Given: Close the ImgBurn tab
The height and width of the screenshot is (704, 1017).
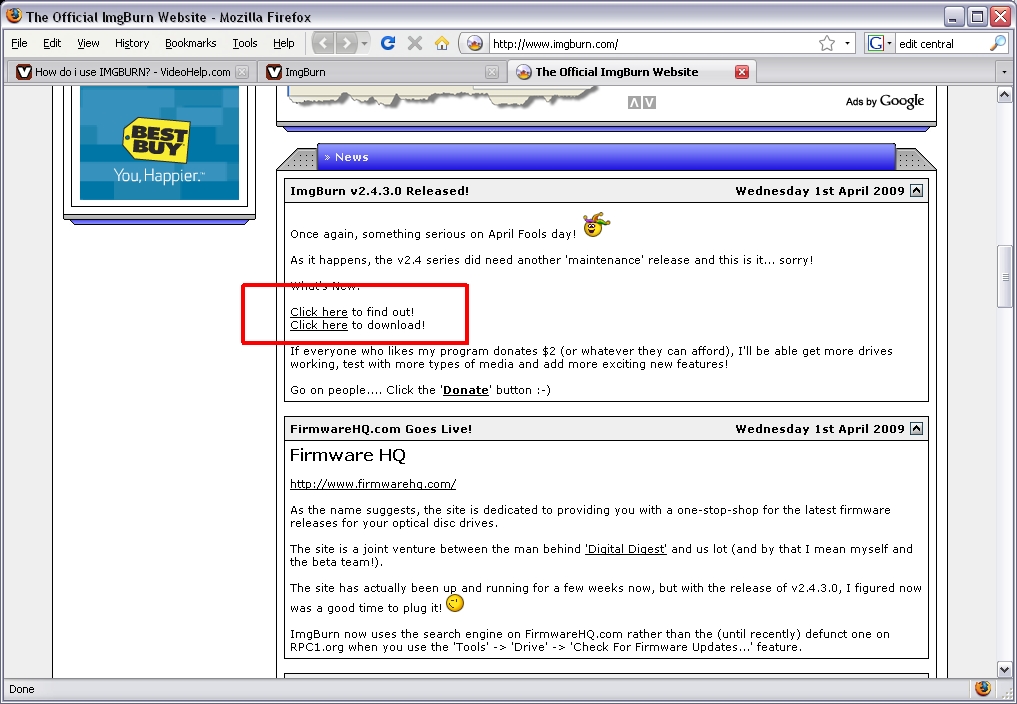Looking at the screenshot, I should [x=492, y=72].
